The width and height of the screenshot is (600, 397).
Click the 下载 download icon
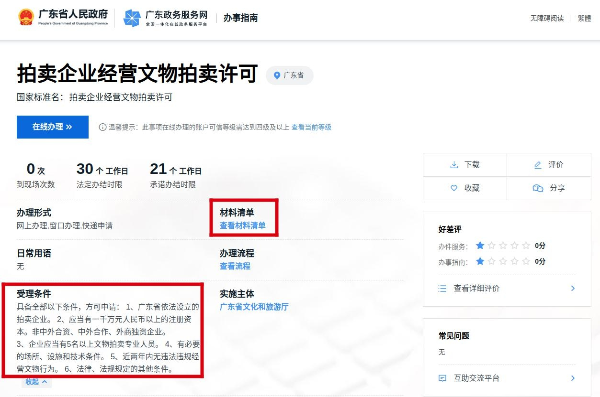click(454, 165)
